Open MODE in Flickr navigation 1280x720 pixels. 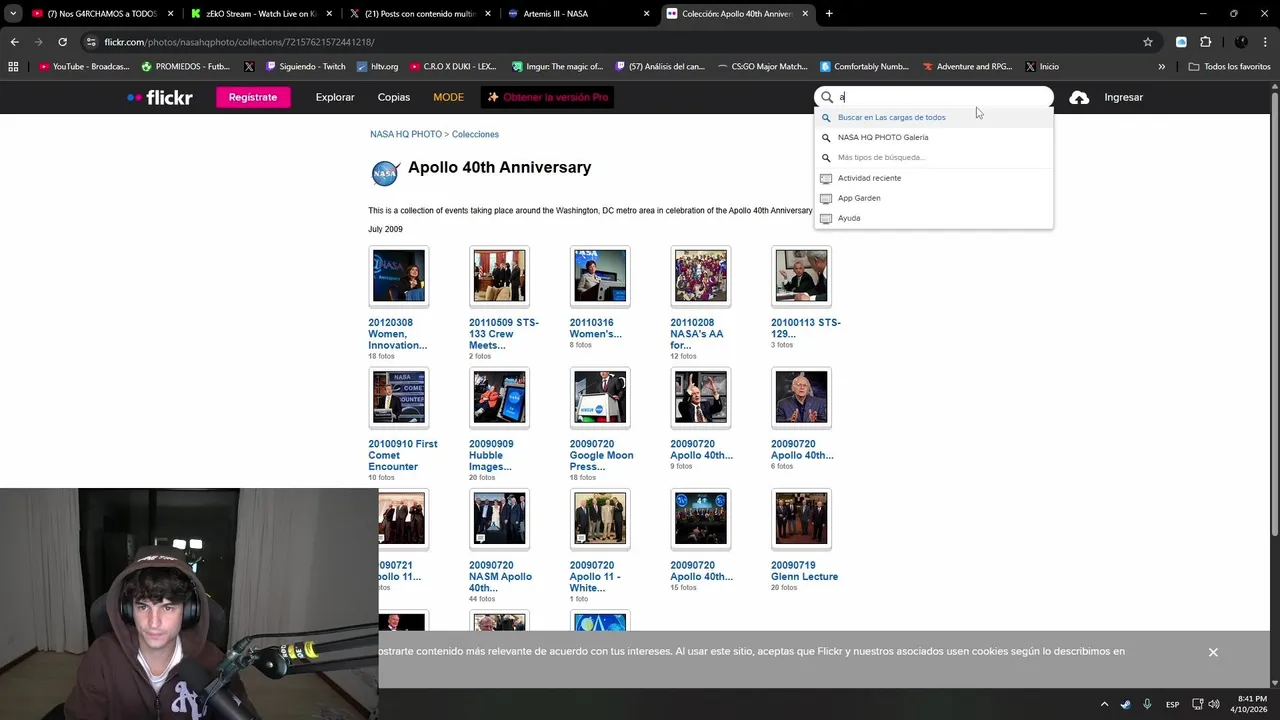tap(448, 97)
